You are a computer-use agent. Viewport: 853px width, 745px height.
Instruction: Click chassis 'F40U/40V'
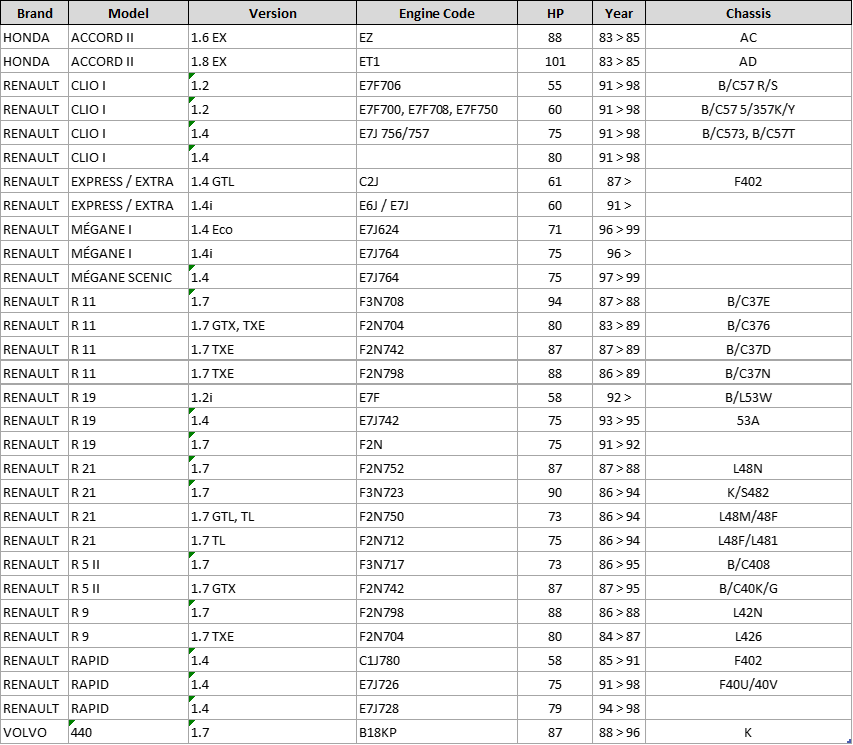(x=749, y=684)
